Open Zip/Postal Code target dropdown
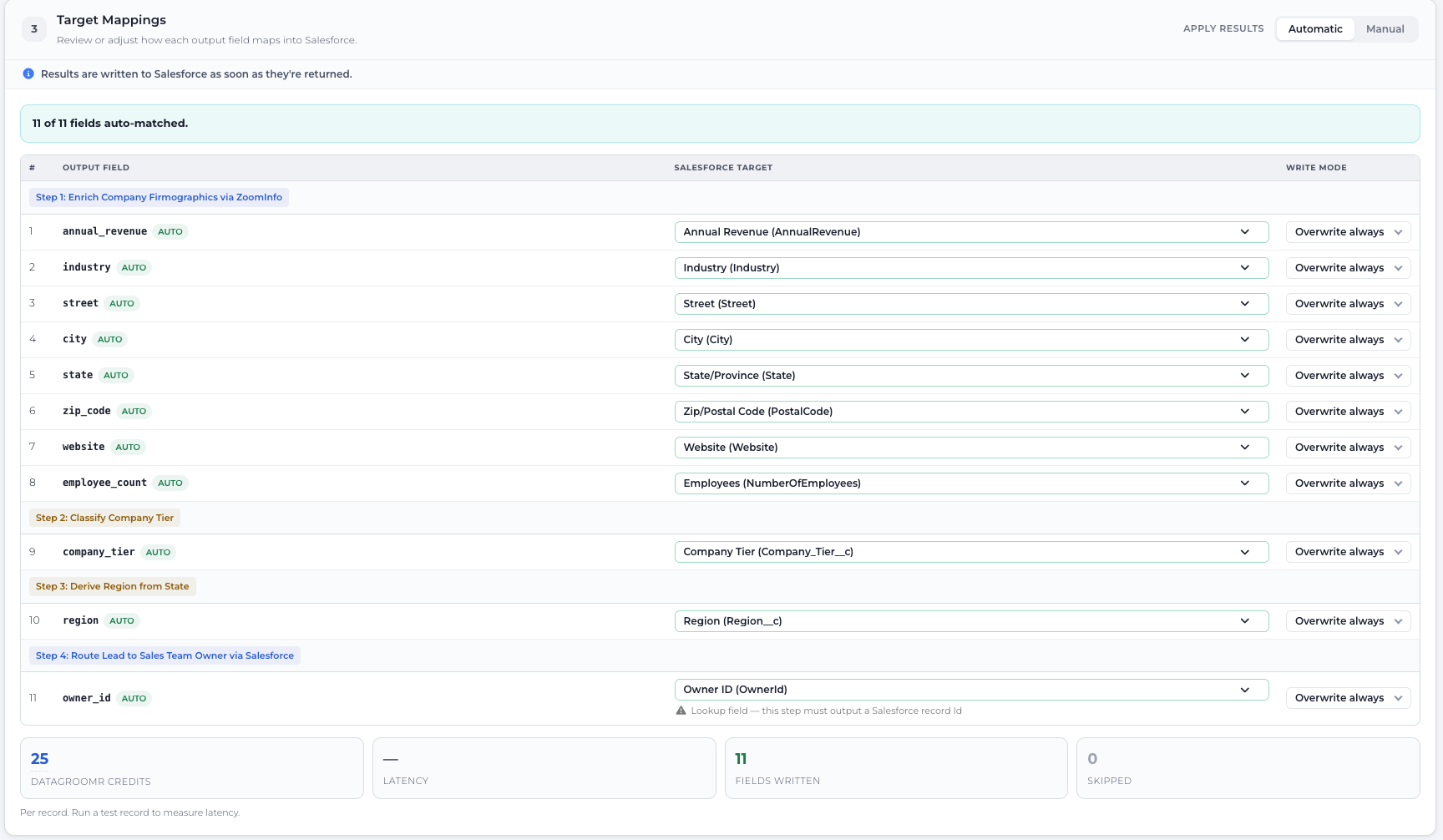 point(972,412)
